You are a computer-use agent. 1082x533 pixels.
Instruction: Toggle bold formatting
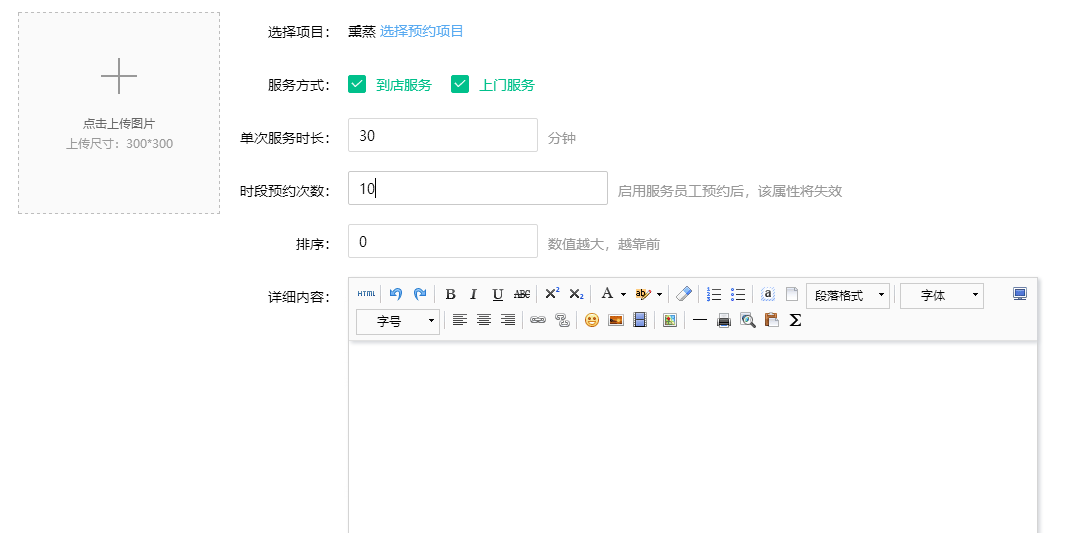pos(450,295)
